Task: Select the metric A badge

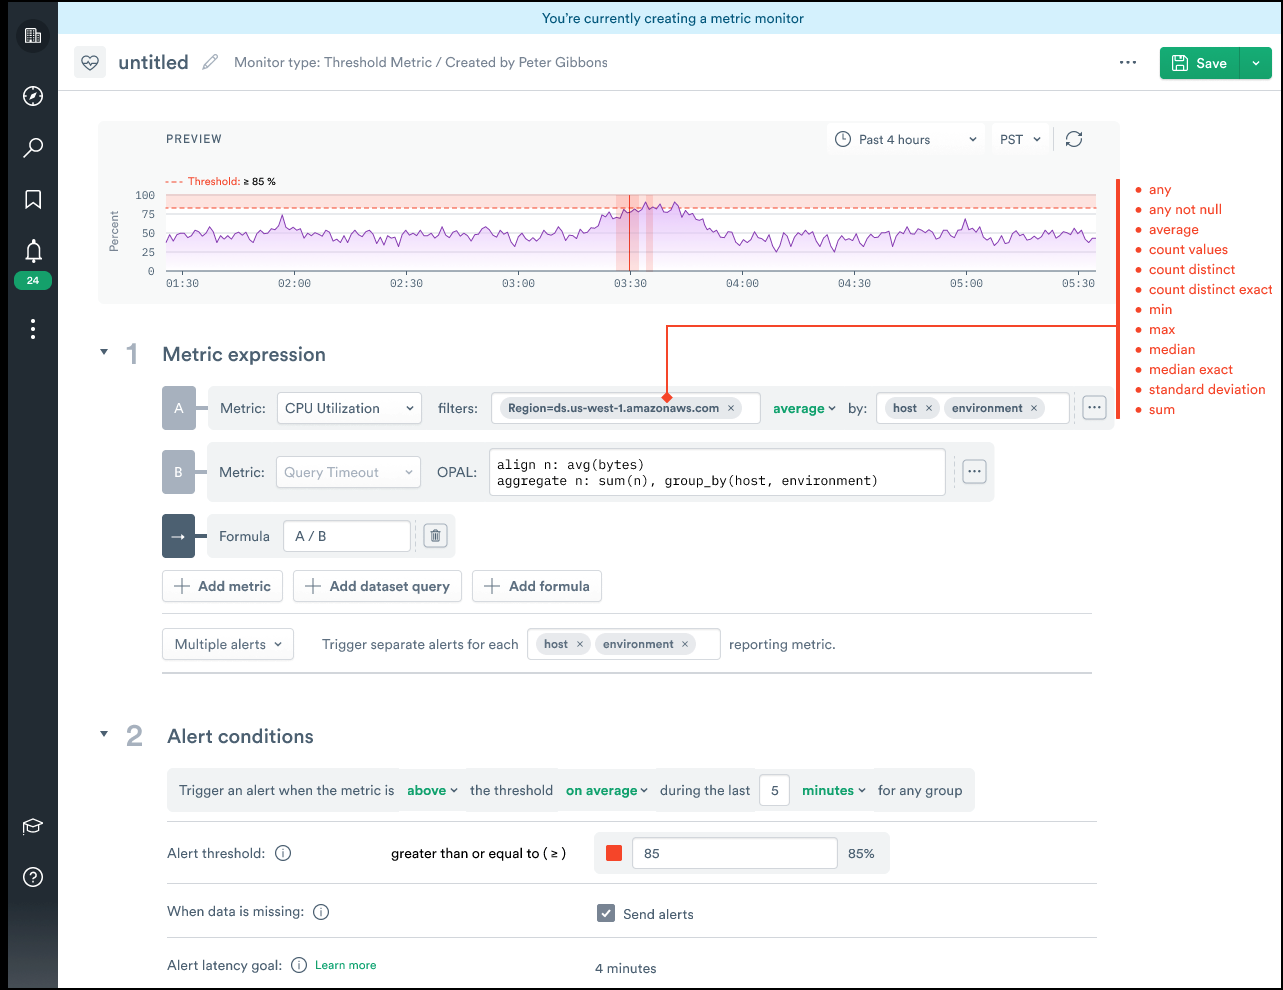Action: [x=179, y=408]
